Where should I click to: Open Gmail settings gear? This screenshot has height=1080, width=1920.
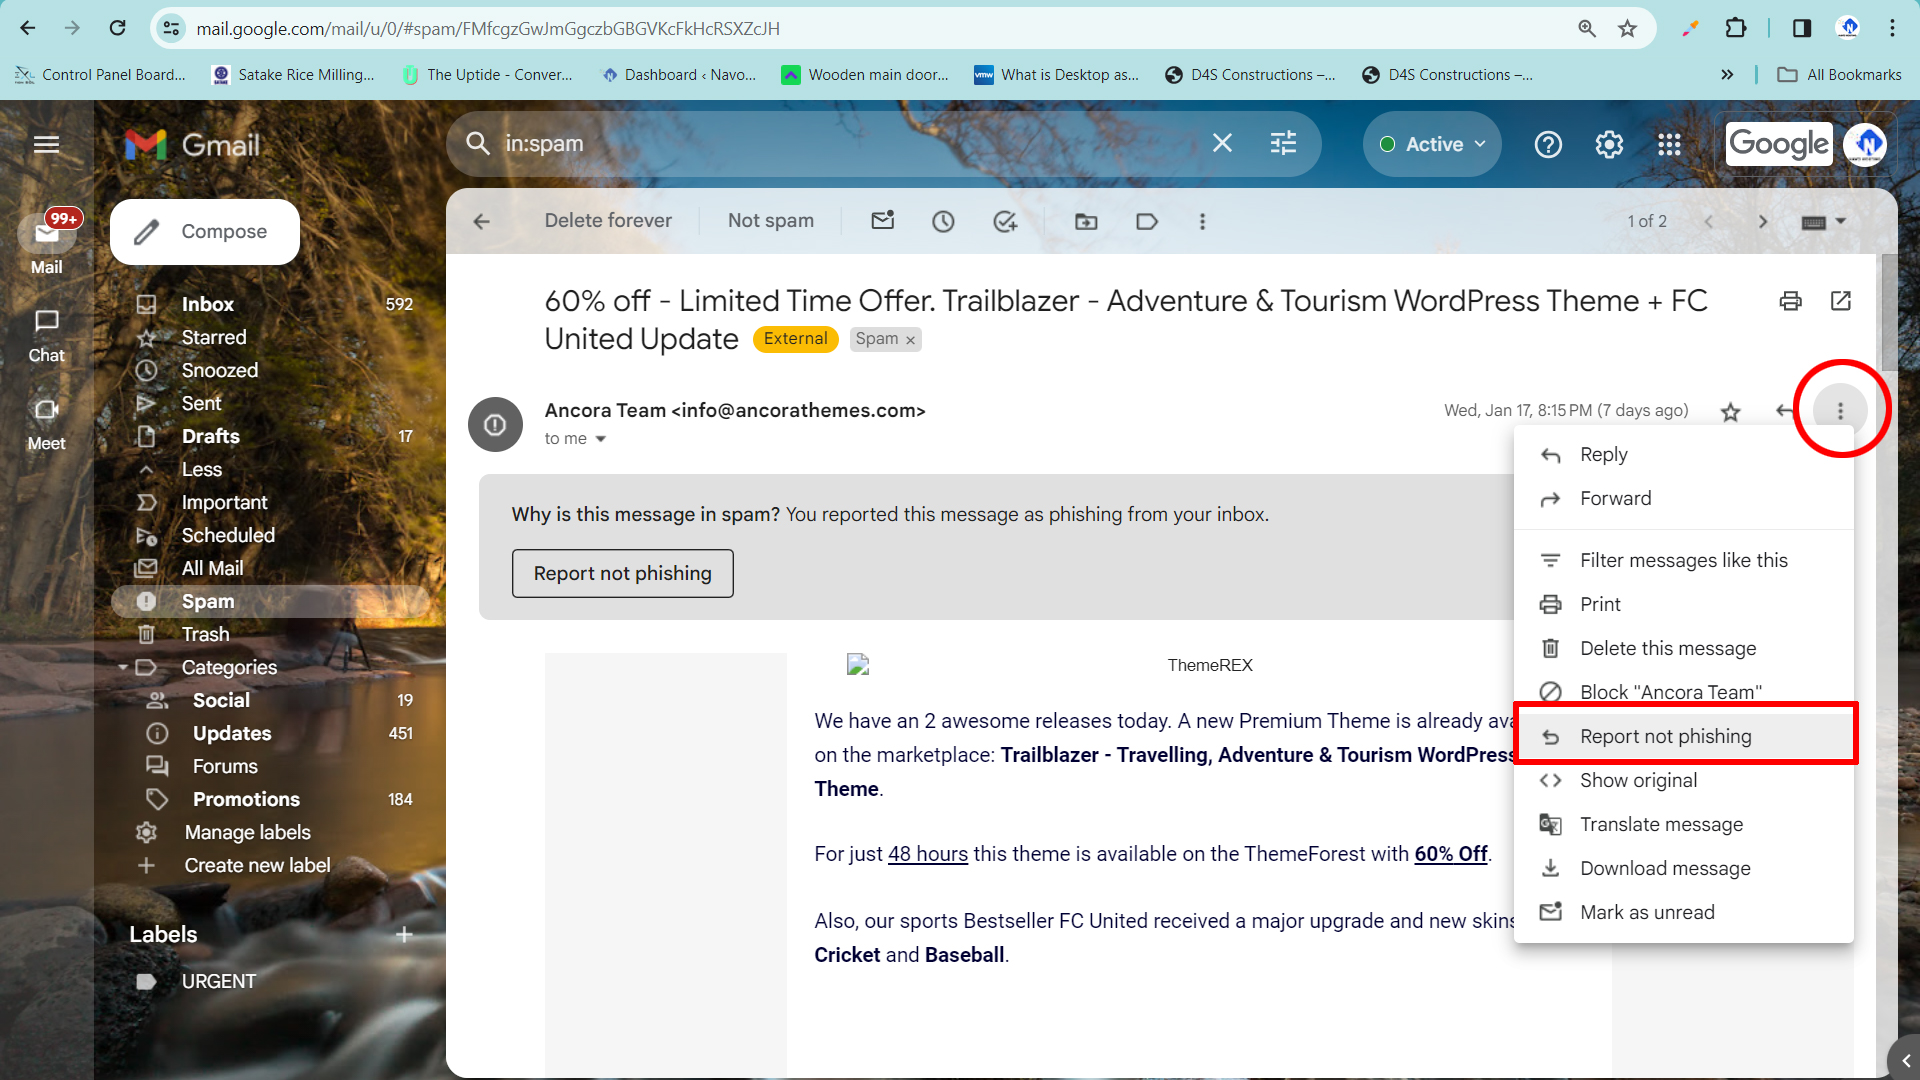tap(1609, 145)
